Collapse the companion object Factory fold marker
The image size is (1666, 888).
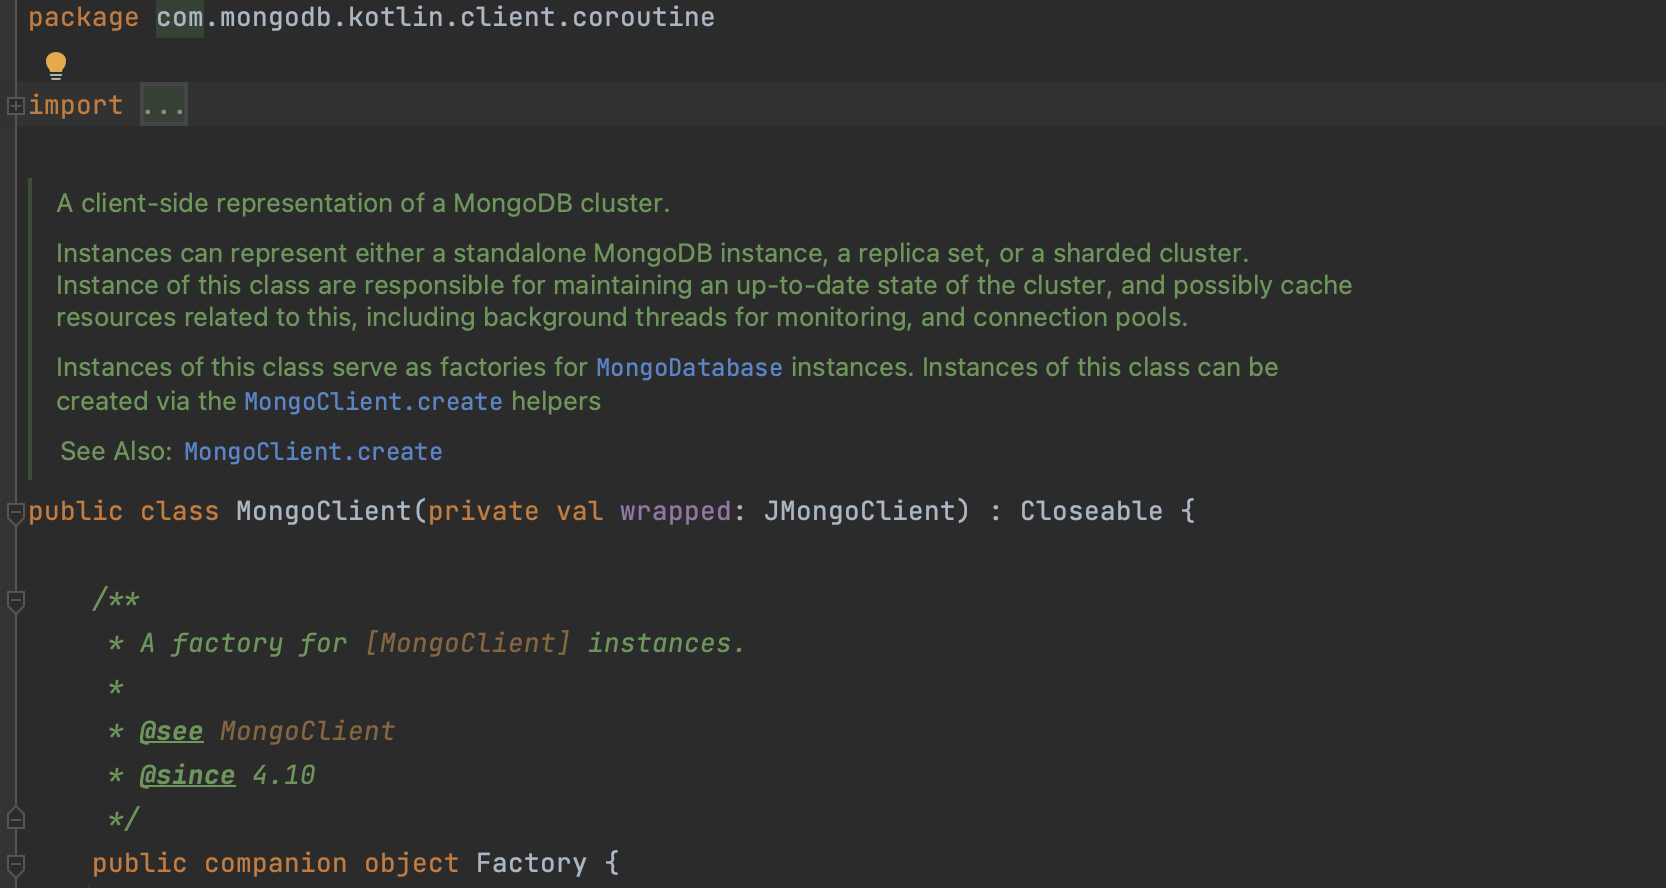point(16,864)
